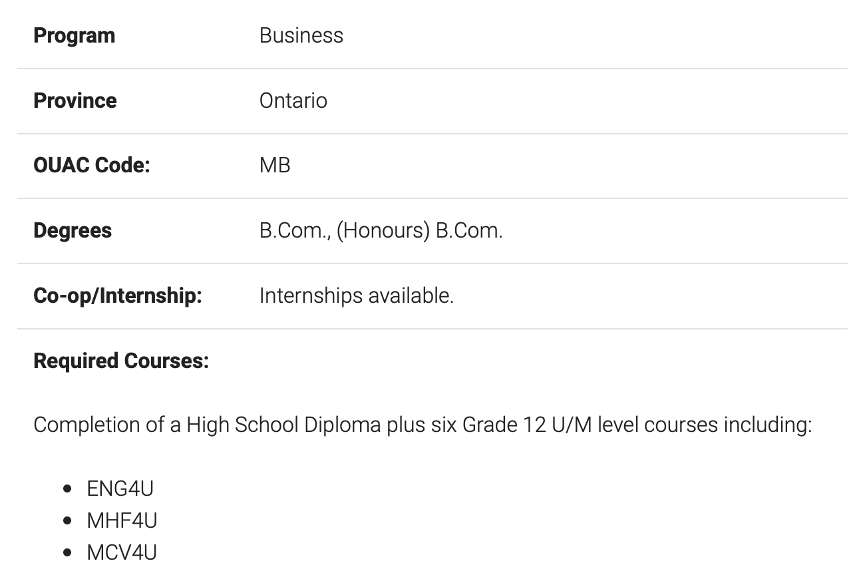Image resolution: width=866 pixels, height=587 pixels.
Task: Click the OUAC Code label
Action: coord(92,165)
